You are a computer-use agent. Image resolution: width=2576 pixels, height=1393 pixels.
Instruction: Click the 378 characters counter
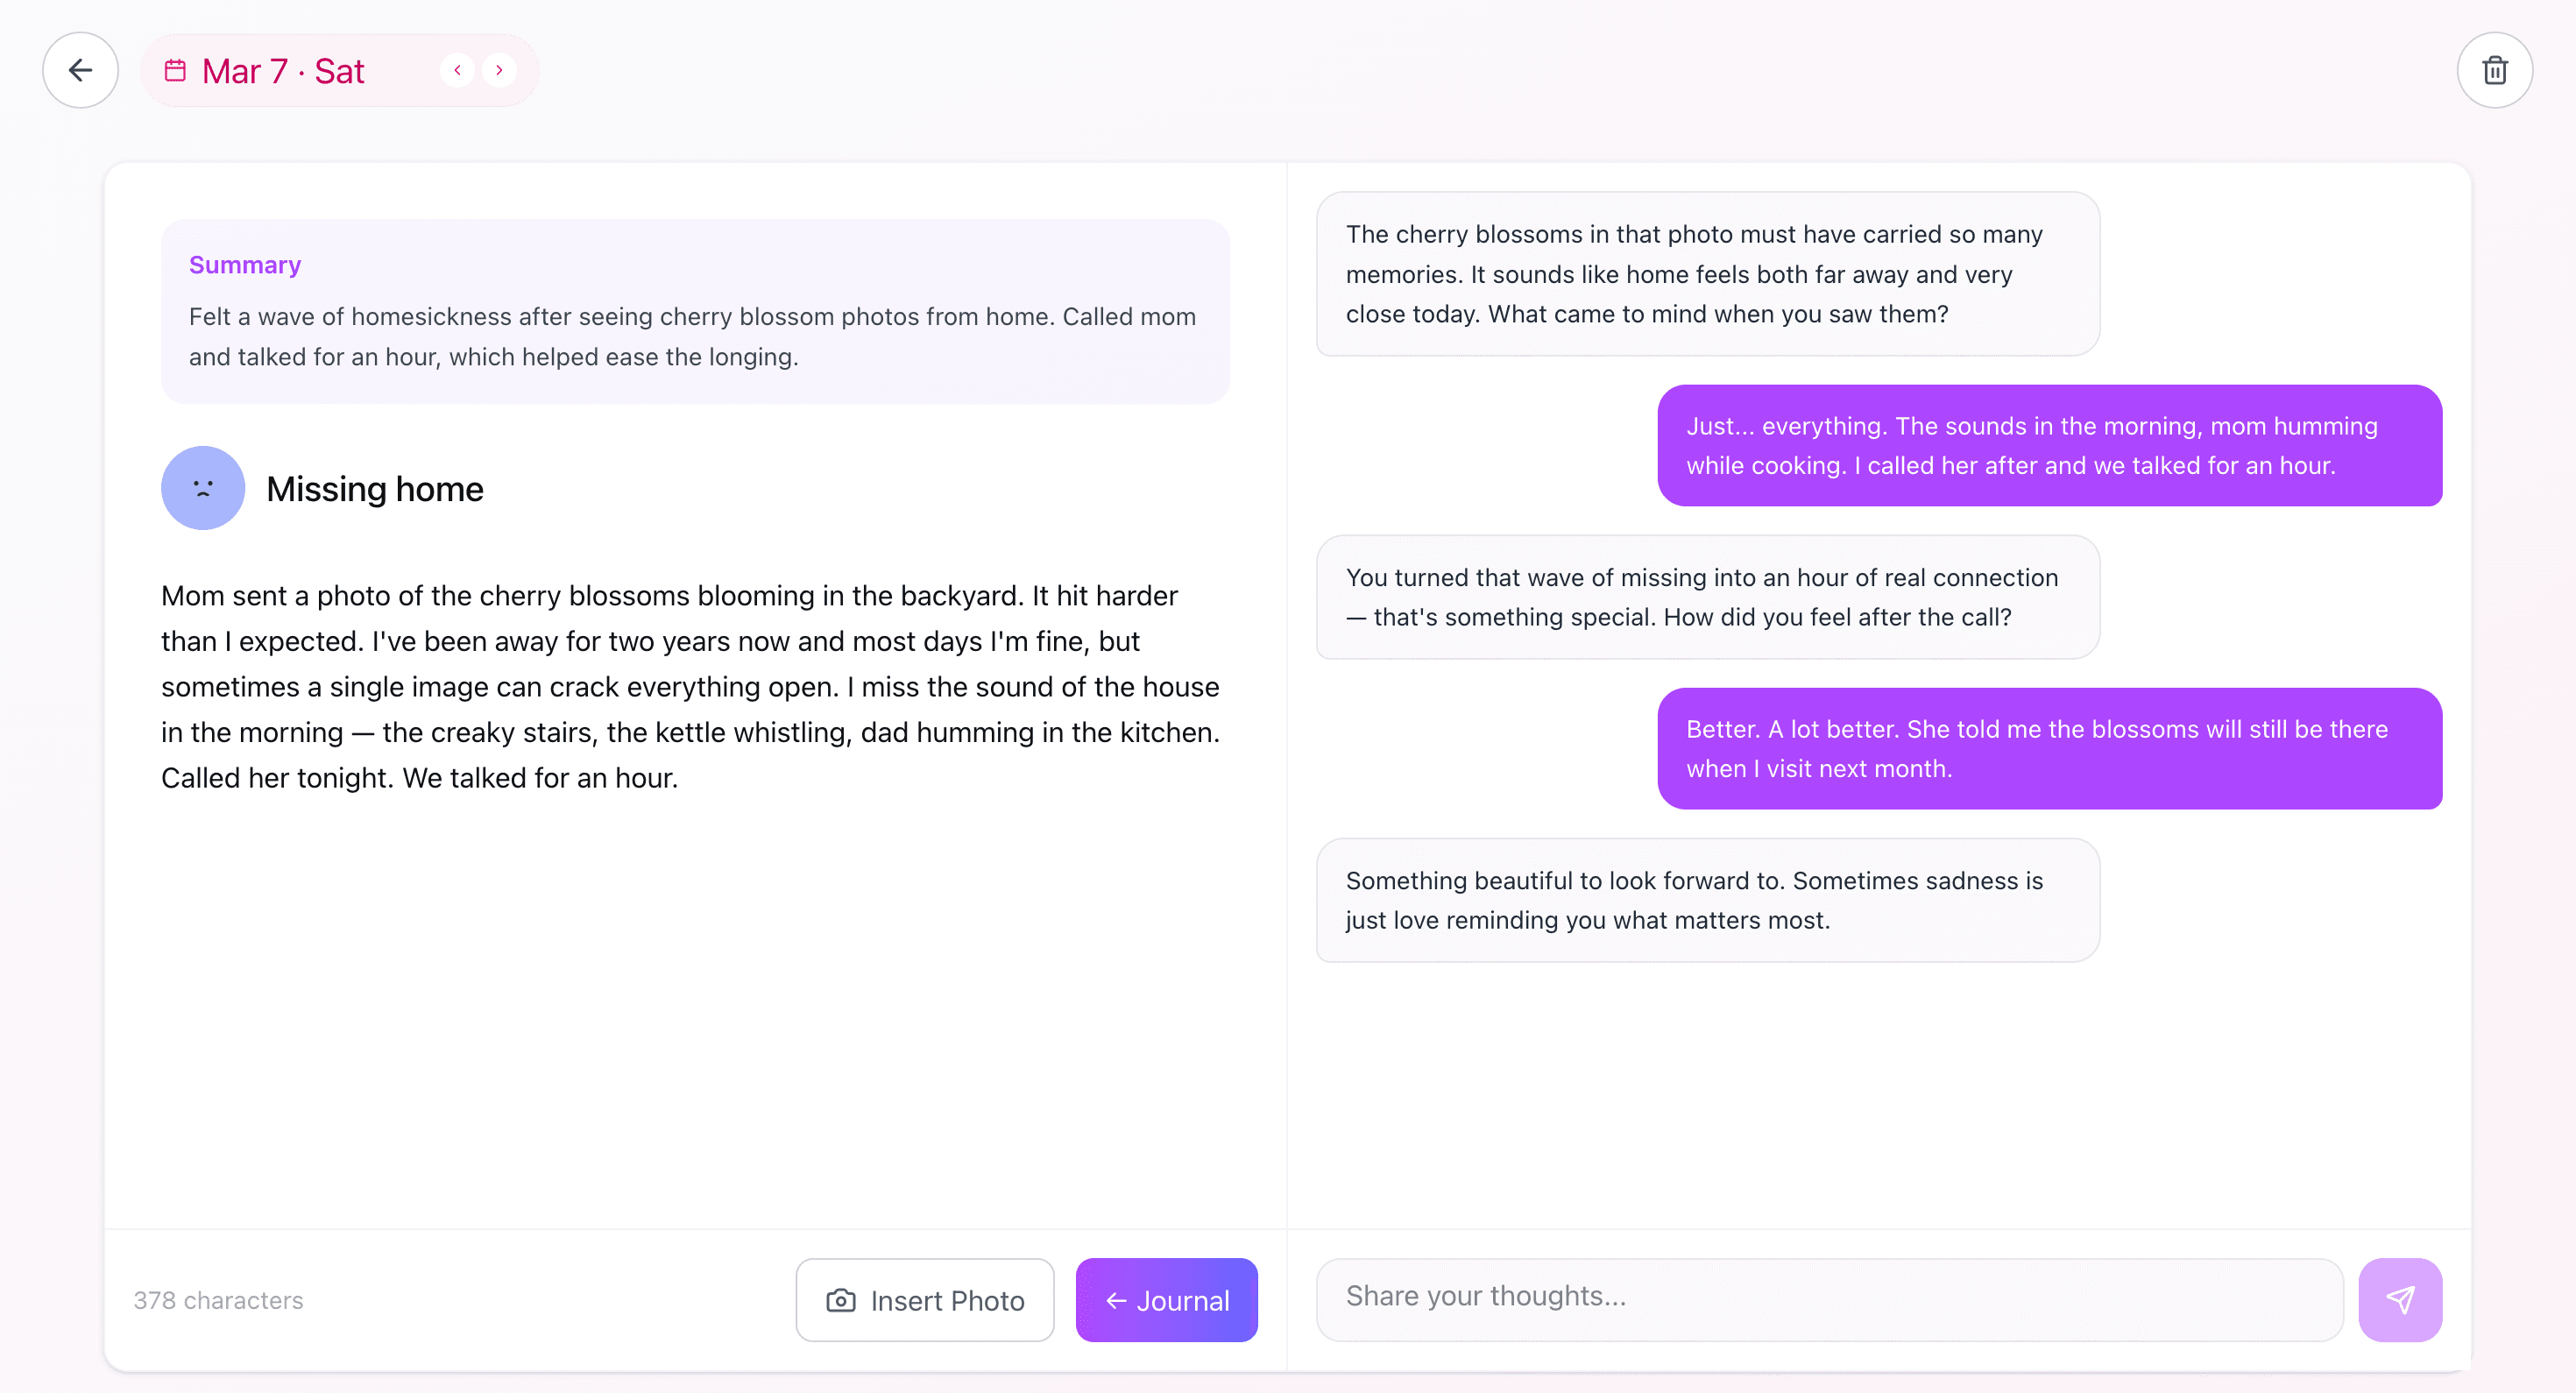[x=218, y=1300]
